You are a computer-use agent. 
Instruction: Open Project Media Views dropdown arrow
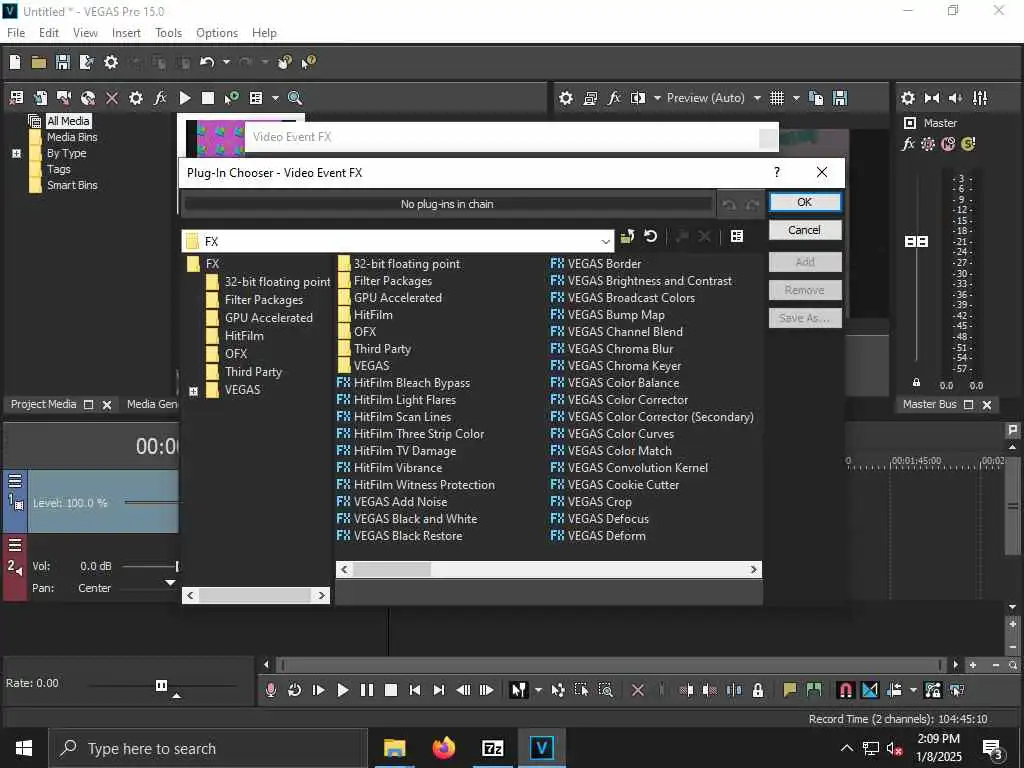(x=275, y=98)
